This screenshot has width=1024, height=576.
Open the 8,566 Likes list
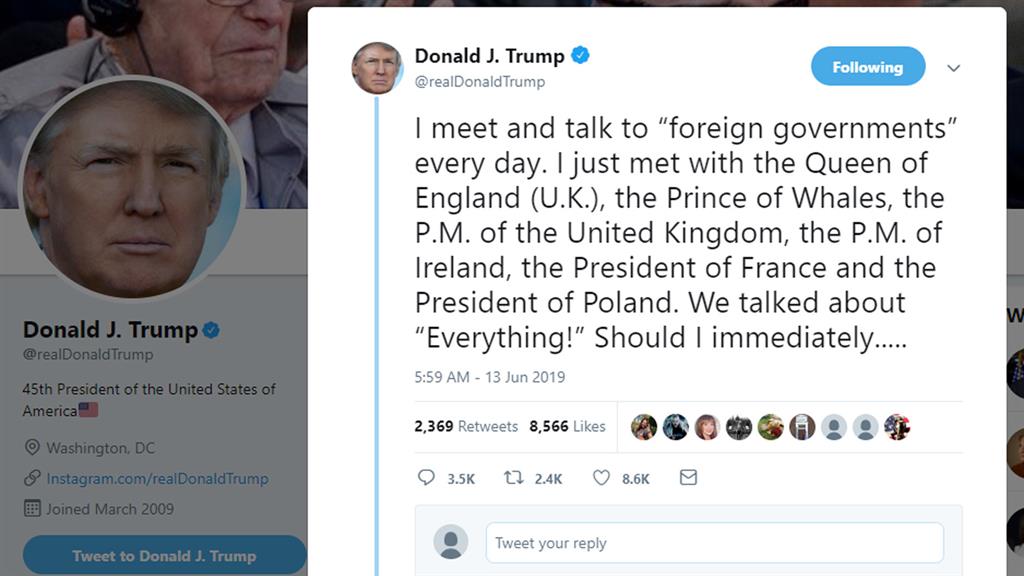(567, 426)
